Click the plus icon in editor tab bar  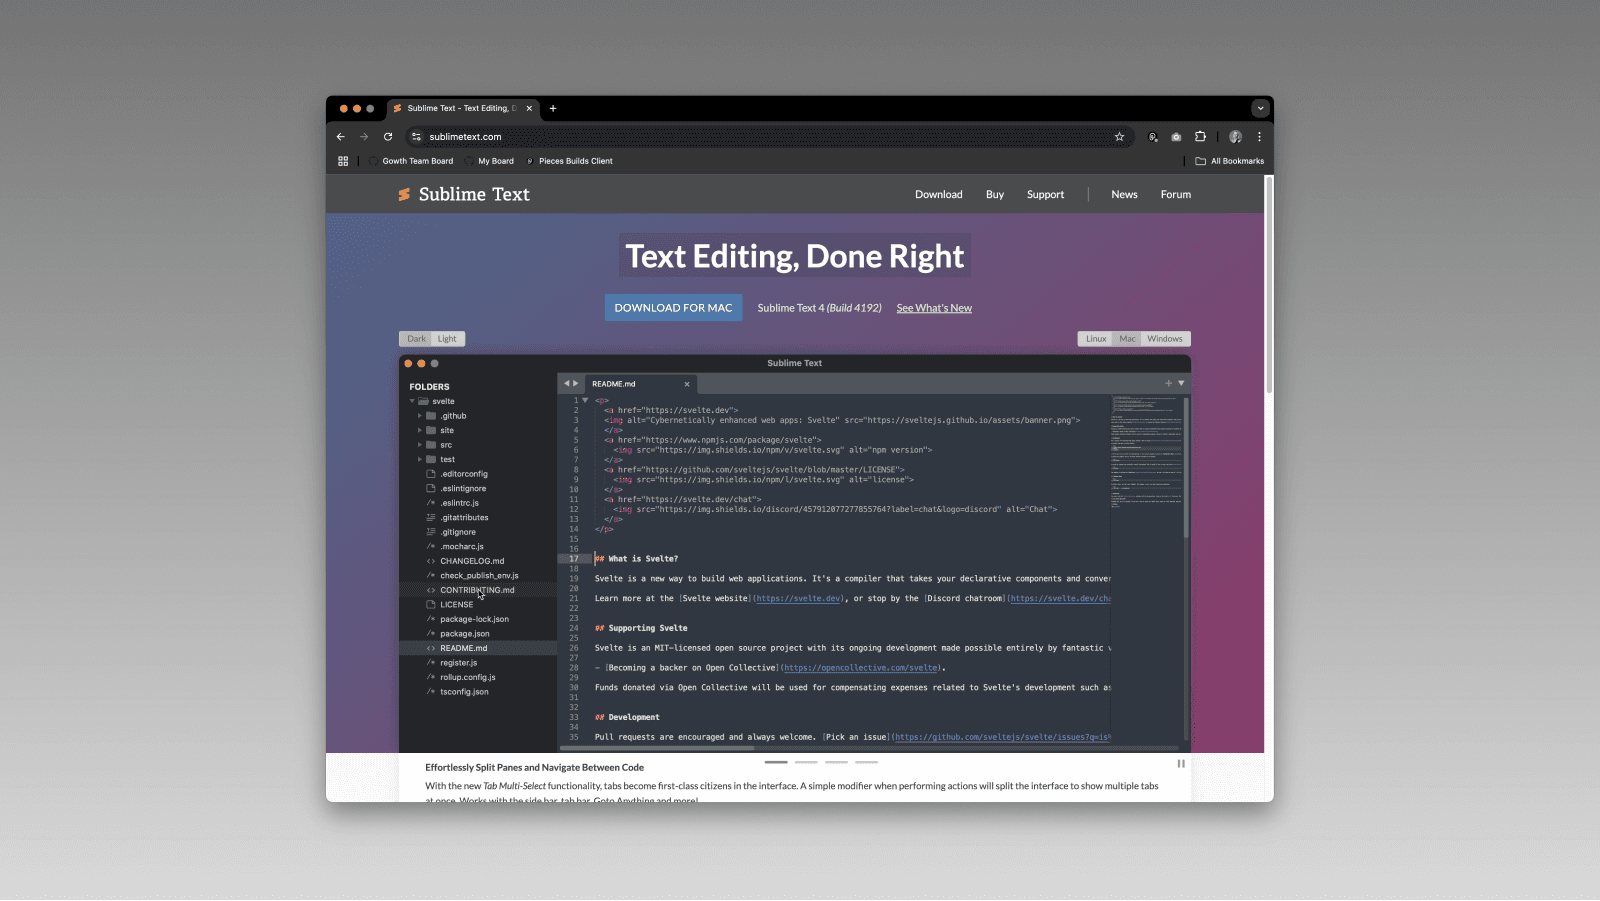pyautogui.click(x=1168, y=384)
